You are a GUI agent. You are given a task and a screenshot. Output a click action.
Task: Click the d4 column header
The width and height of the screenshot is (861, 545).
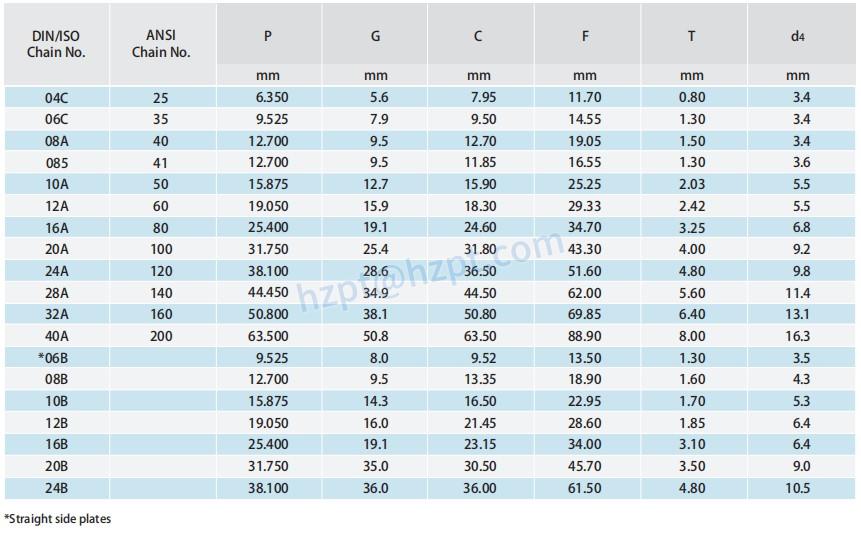(x=797, y=36)
